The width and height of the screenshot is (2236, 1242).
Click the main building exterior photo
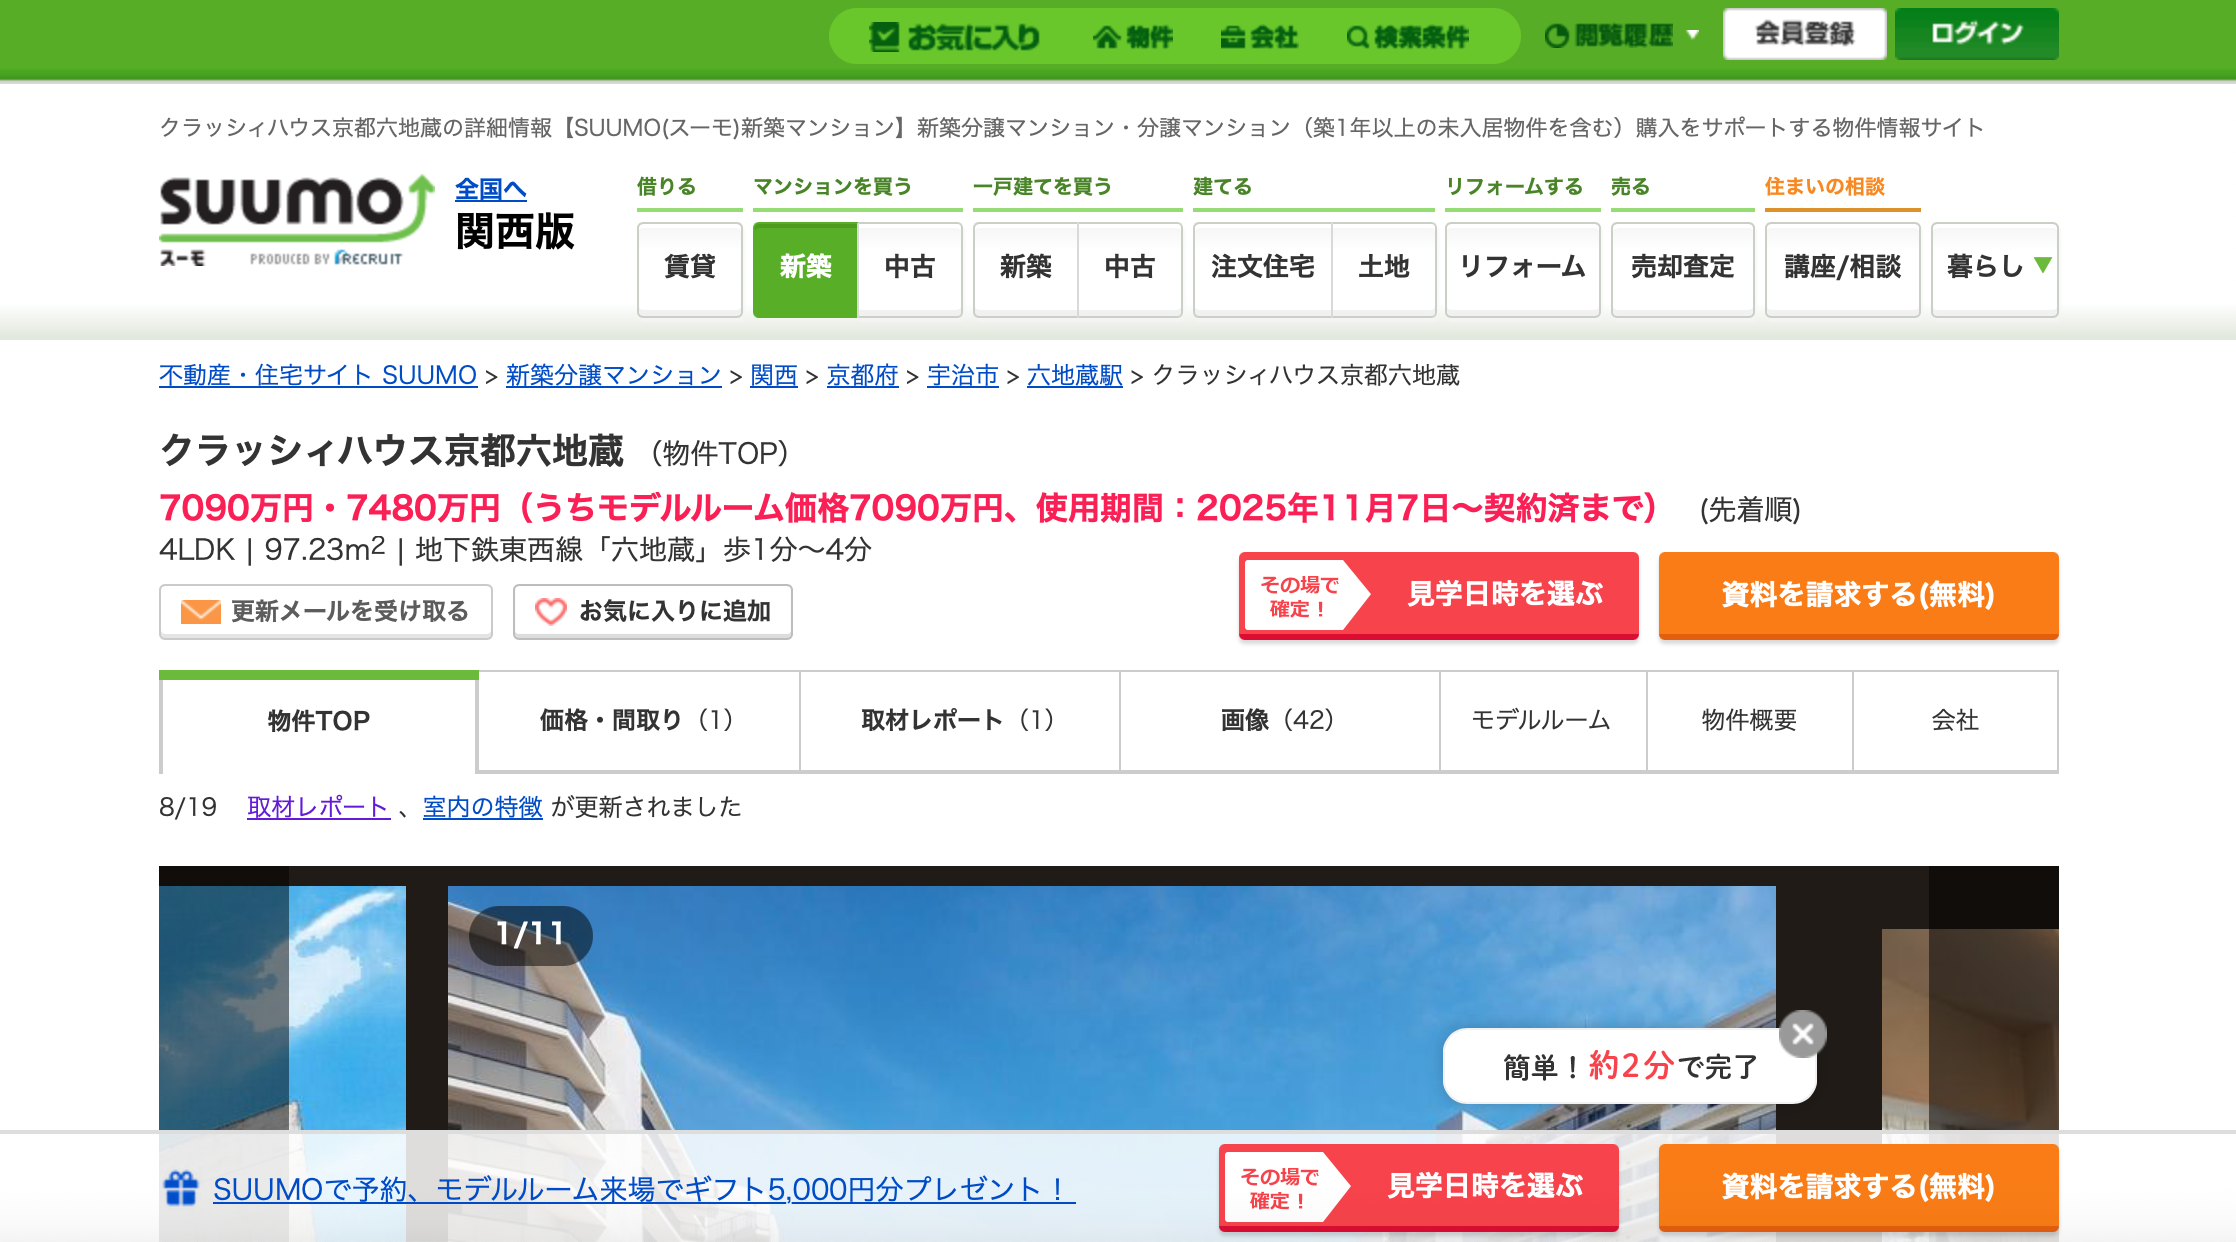point(1112,1007)
